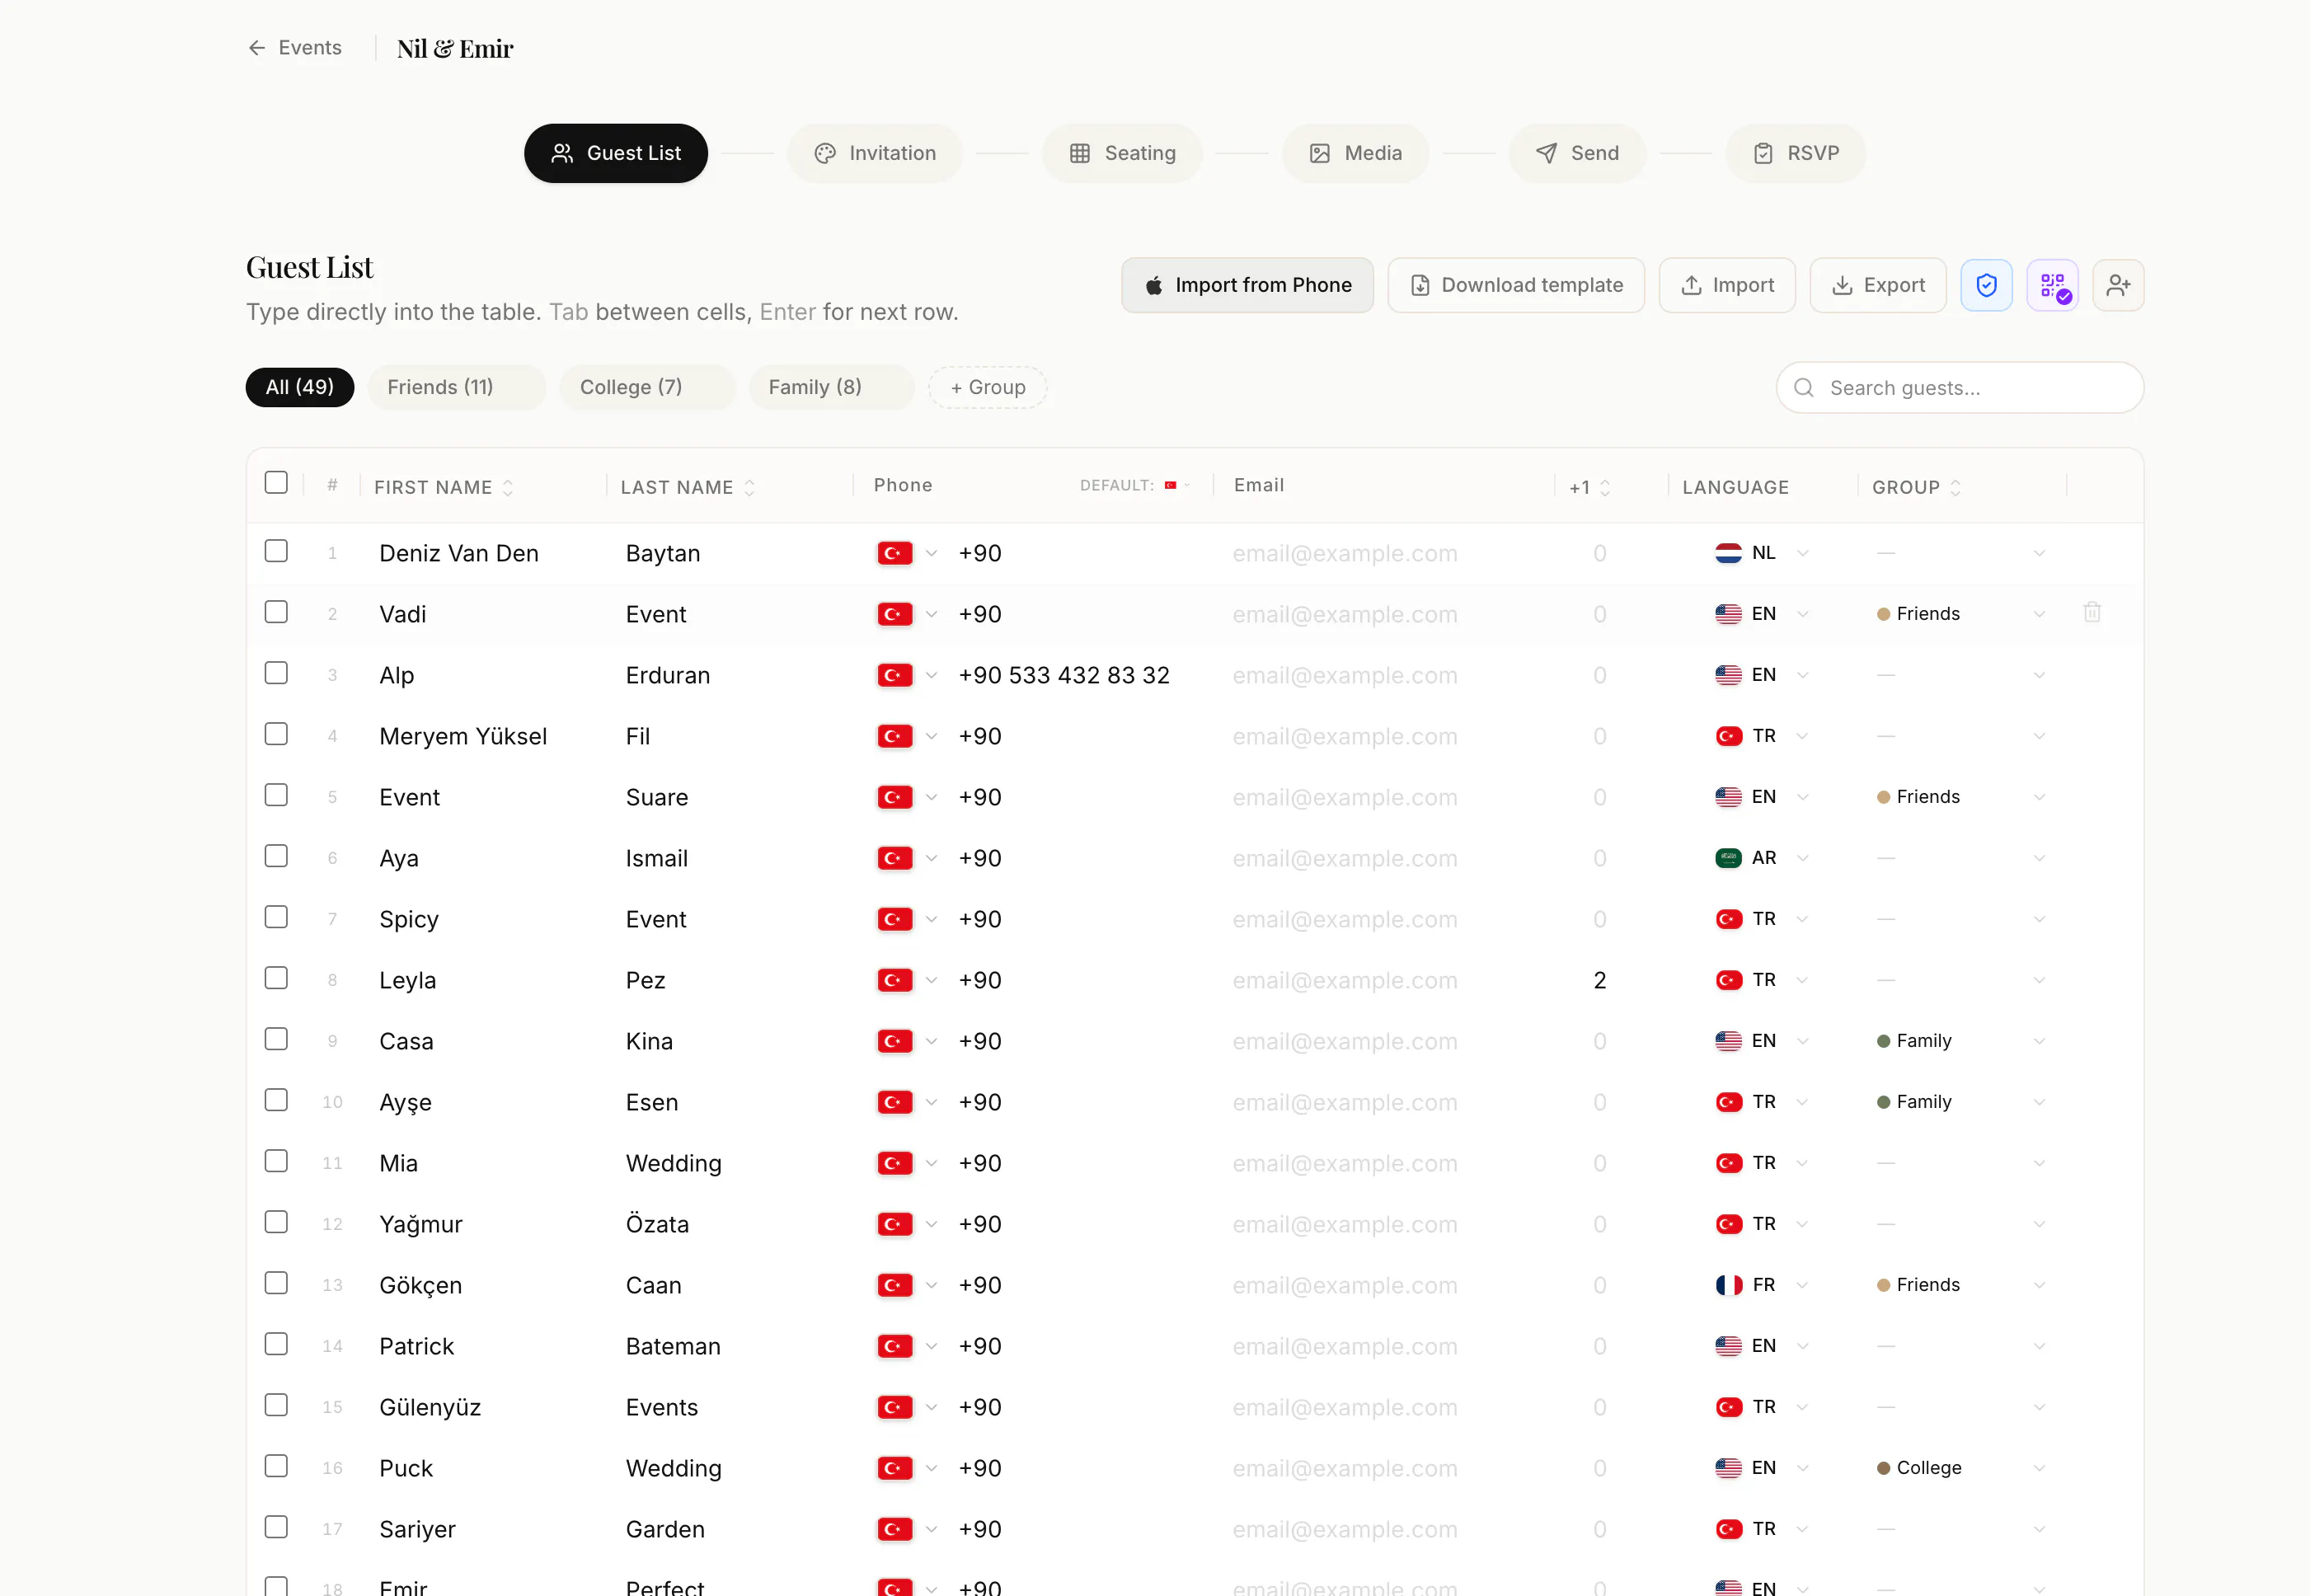Click the Turkish language flag in Sariyer Garden row
2310x1596 pixels.
pos(1728,1529)
